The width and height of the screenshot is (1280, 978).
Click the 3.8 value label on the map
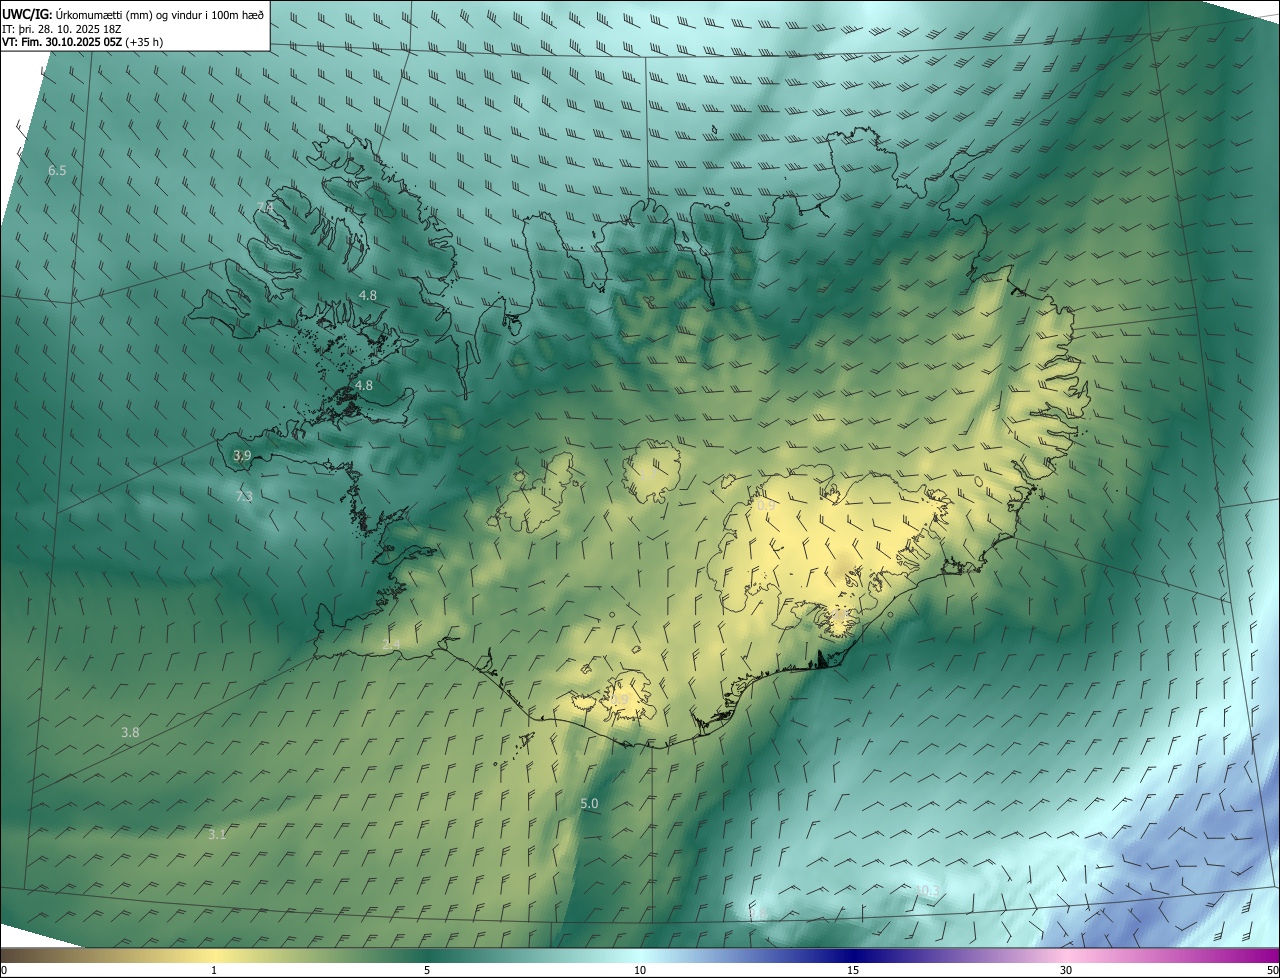pyautogui.click(x=130, y=733)
